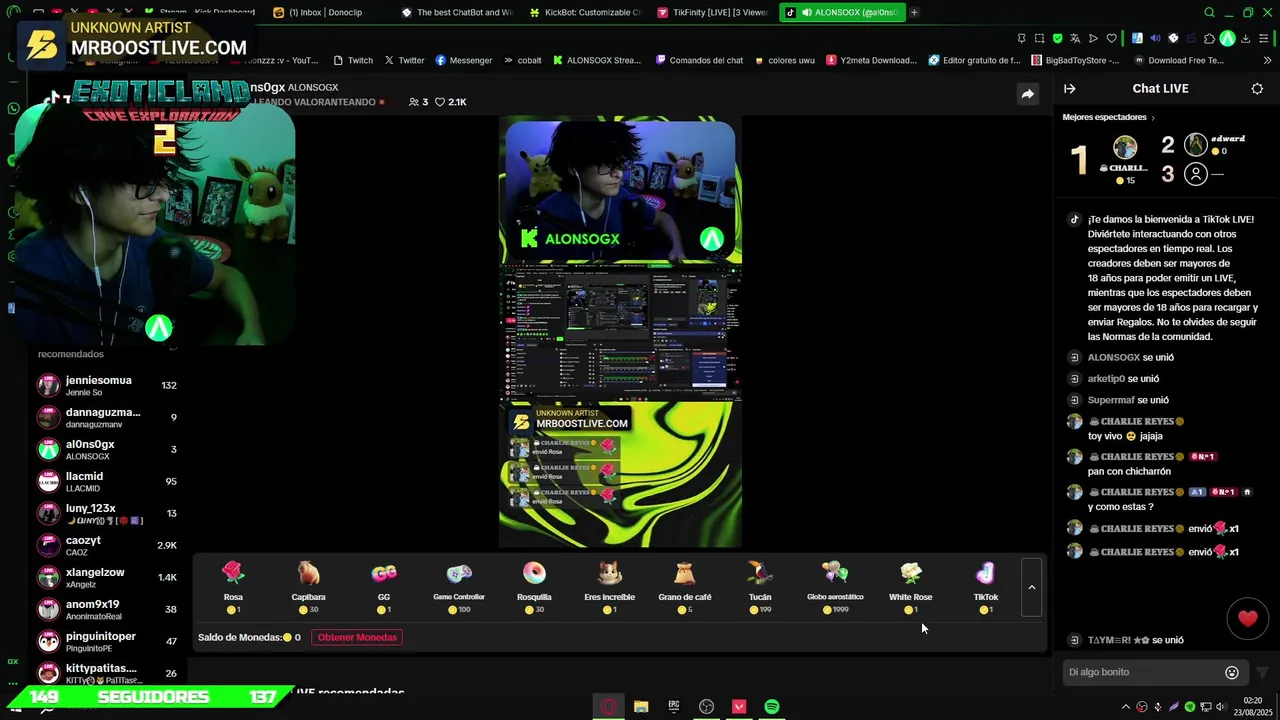Send the White Rose gift
Image resolution: width=1280 pixels, height=720 pixels.
[910, 587]
